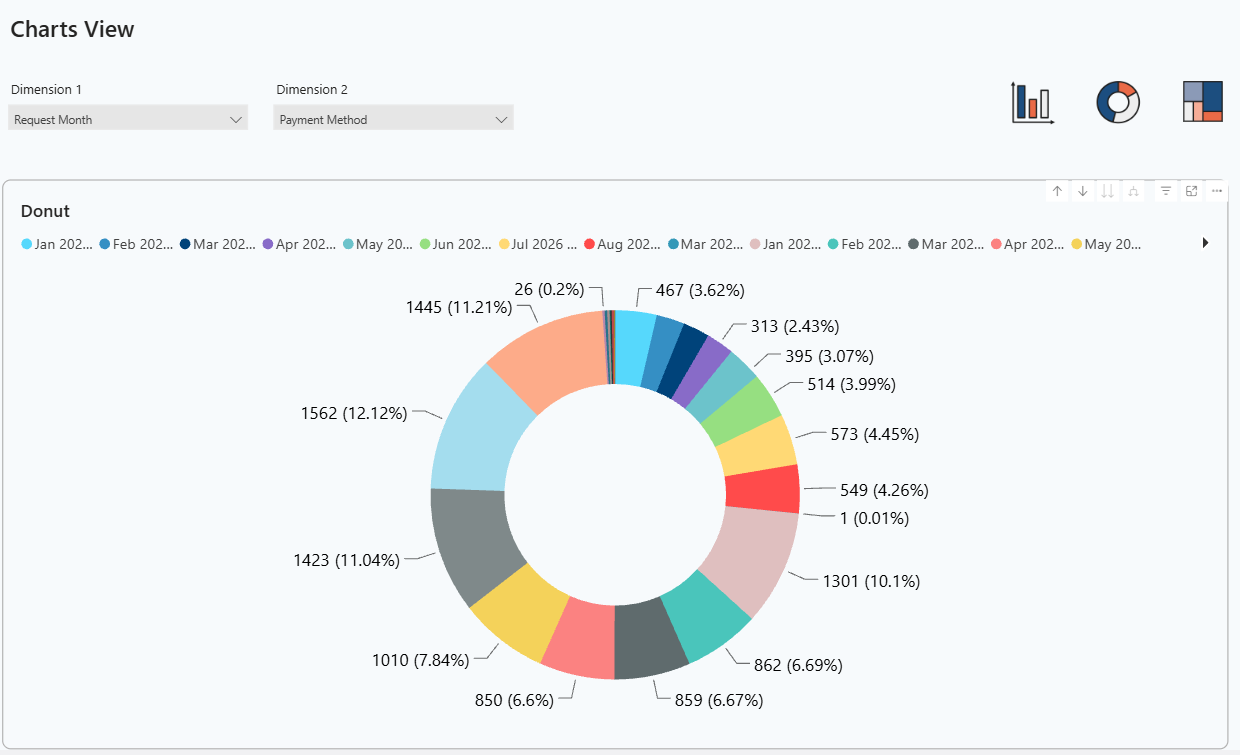Select the Jul 2026 legend item

[x=538, y=244]
